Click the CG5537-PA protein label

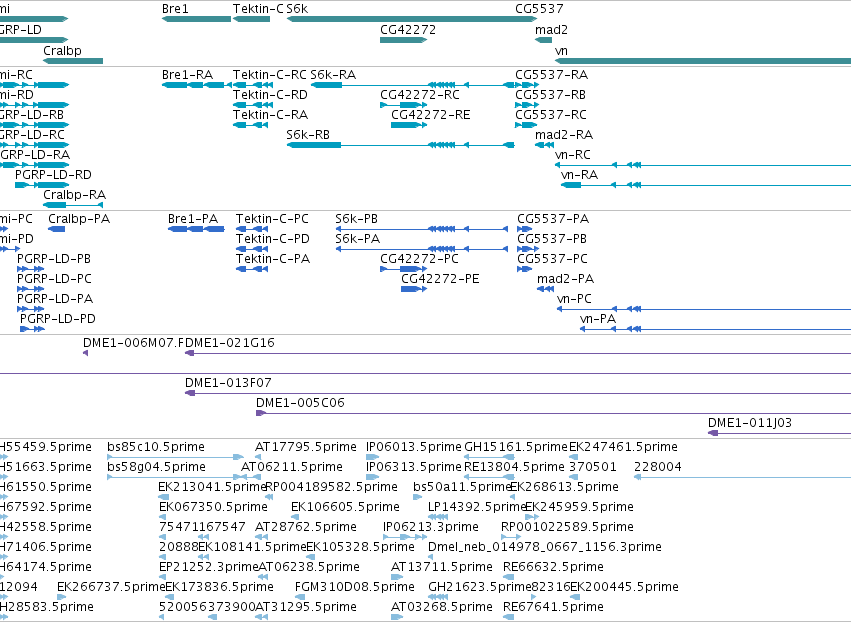[x=553, y=219]
